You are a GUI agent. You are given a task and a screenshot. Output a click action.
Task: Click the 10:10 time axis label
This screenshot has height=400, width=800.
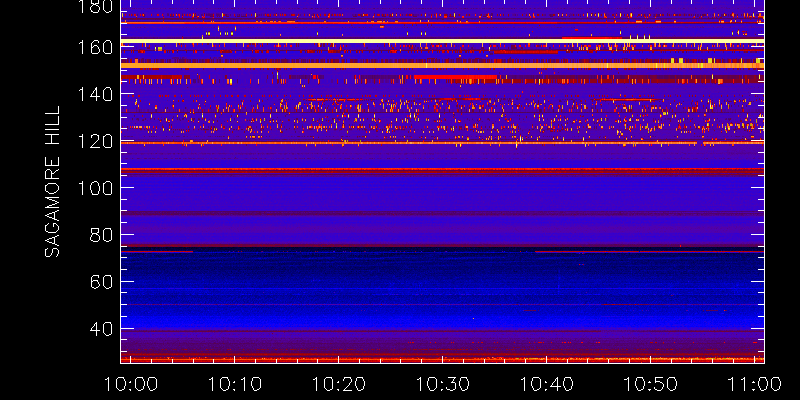pyautogui.click(x=234, y=384)
